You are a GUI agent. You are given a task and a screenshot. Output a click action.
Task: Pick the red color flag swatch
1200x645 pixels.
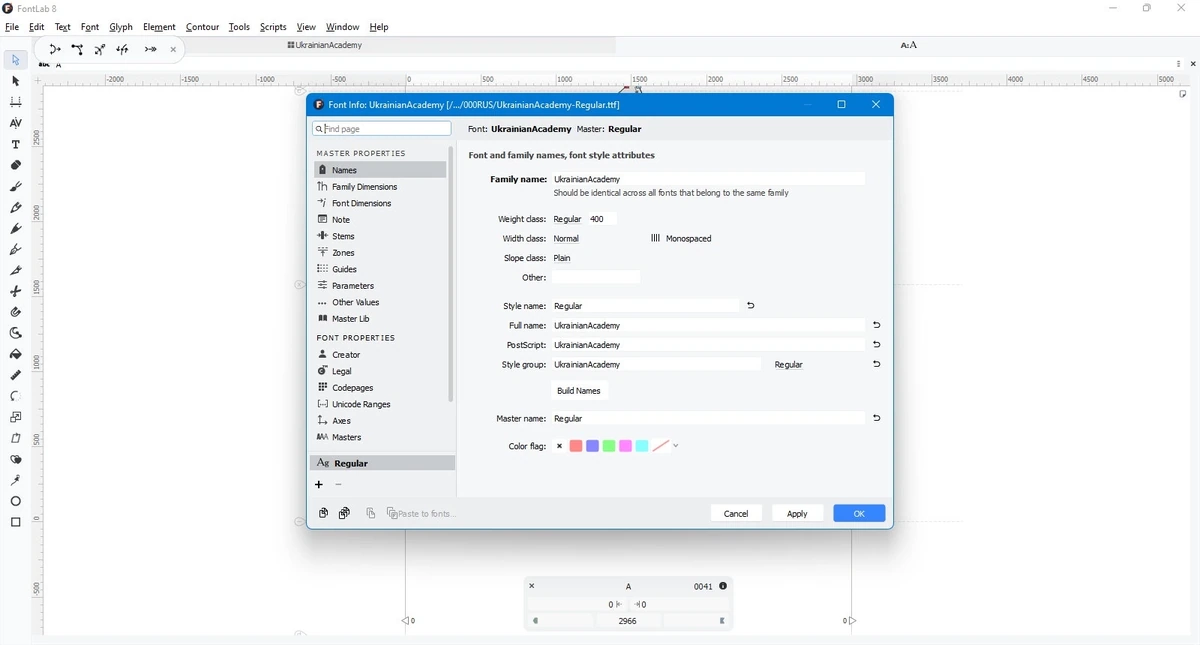(x=576, y=446)
